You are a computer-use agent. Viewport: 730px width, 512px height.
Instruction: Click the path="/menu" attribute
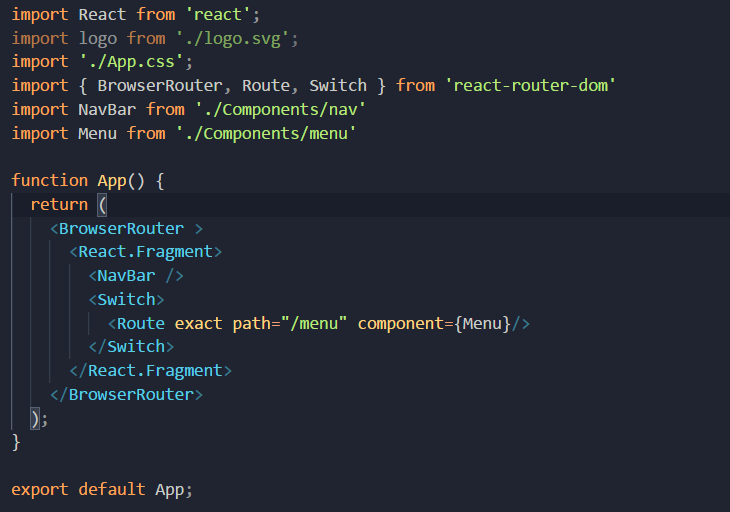[290, 323]
